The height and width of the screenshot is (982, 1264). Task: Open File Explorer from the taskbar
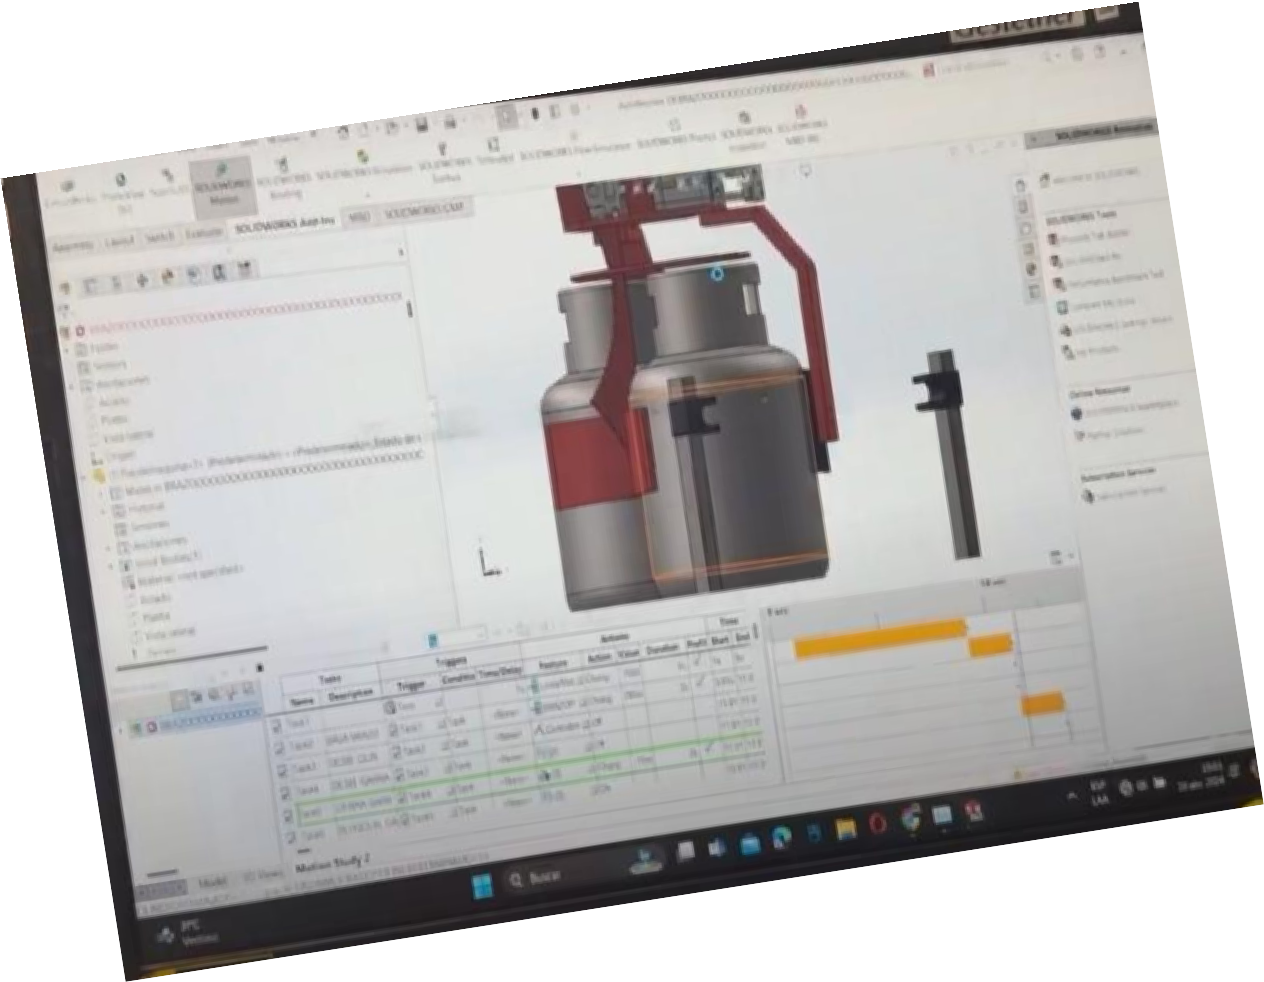click(848, 829)
